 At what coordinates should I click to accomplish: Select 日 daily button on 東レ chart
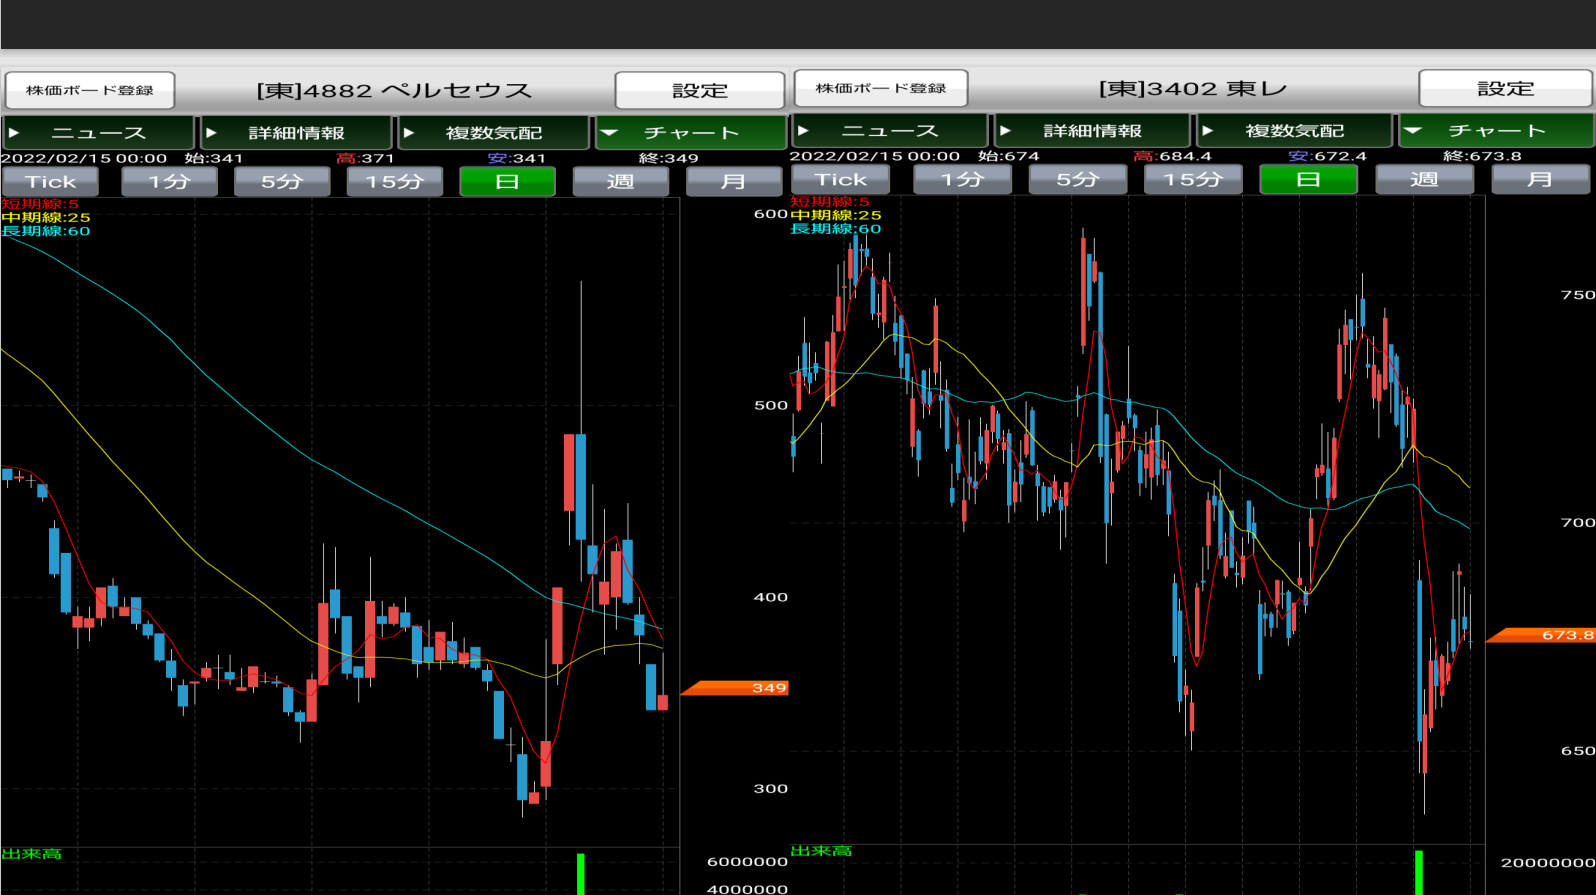pyautogui.click(x=1308, y=180)
